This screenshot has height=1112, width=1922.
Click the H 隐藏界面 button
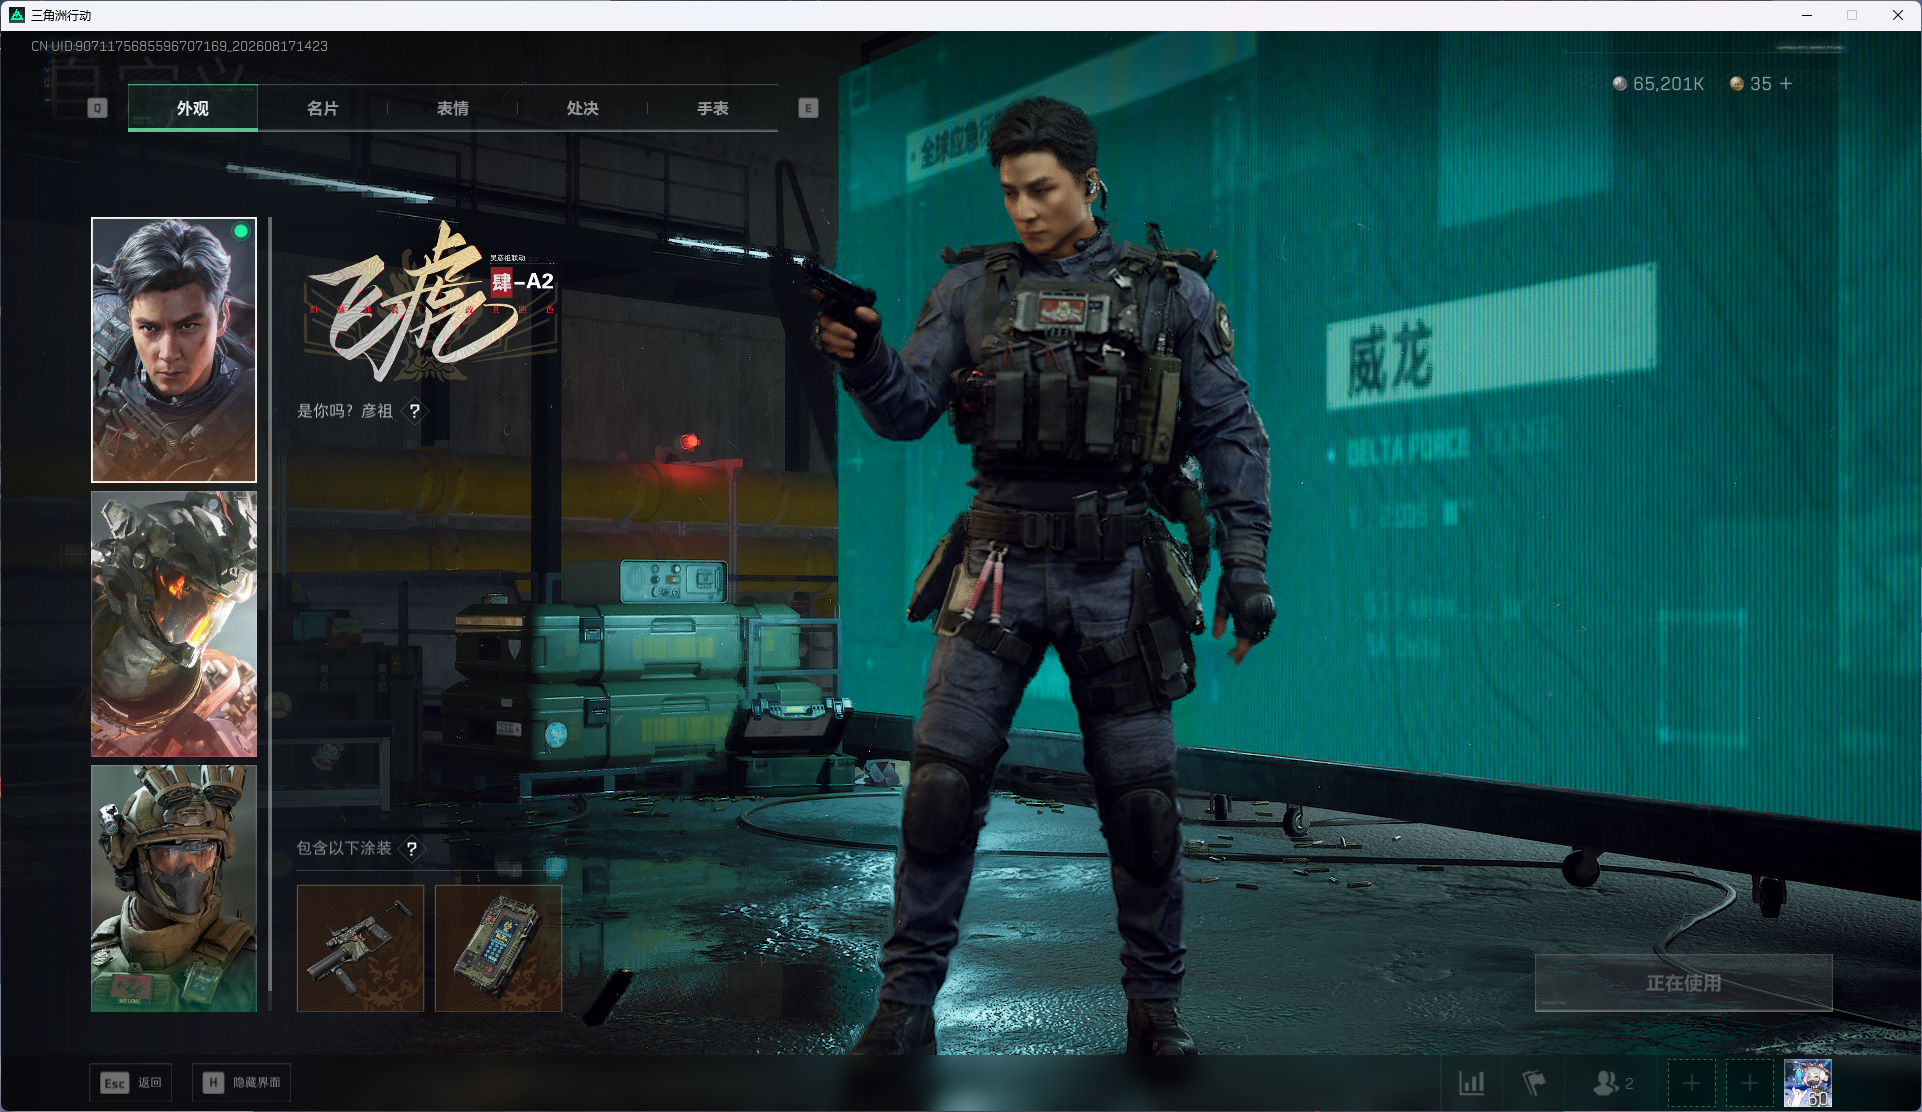[241, 1083]
